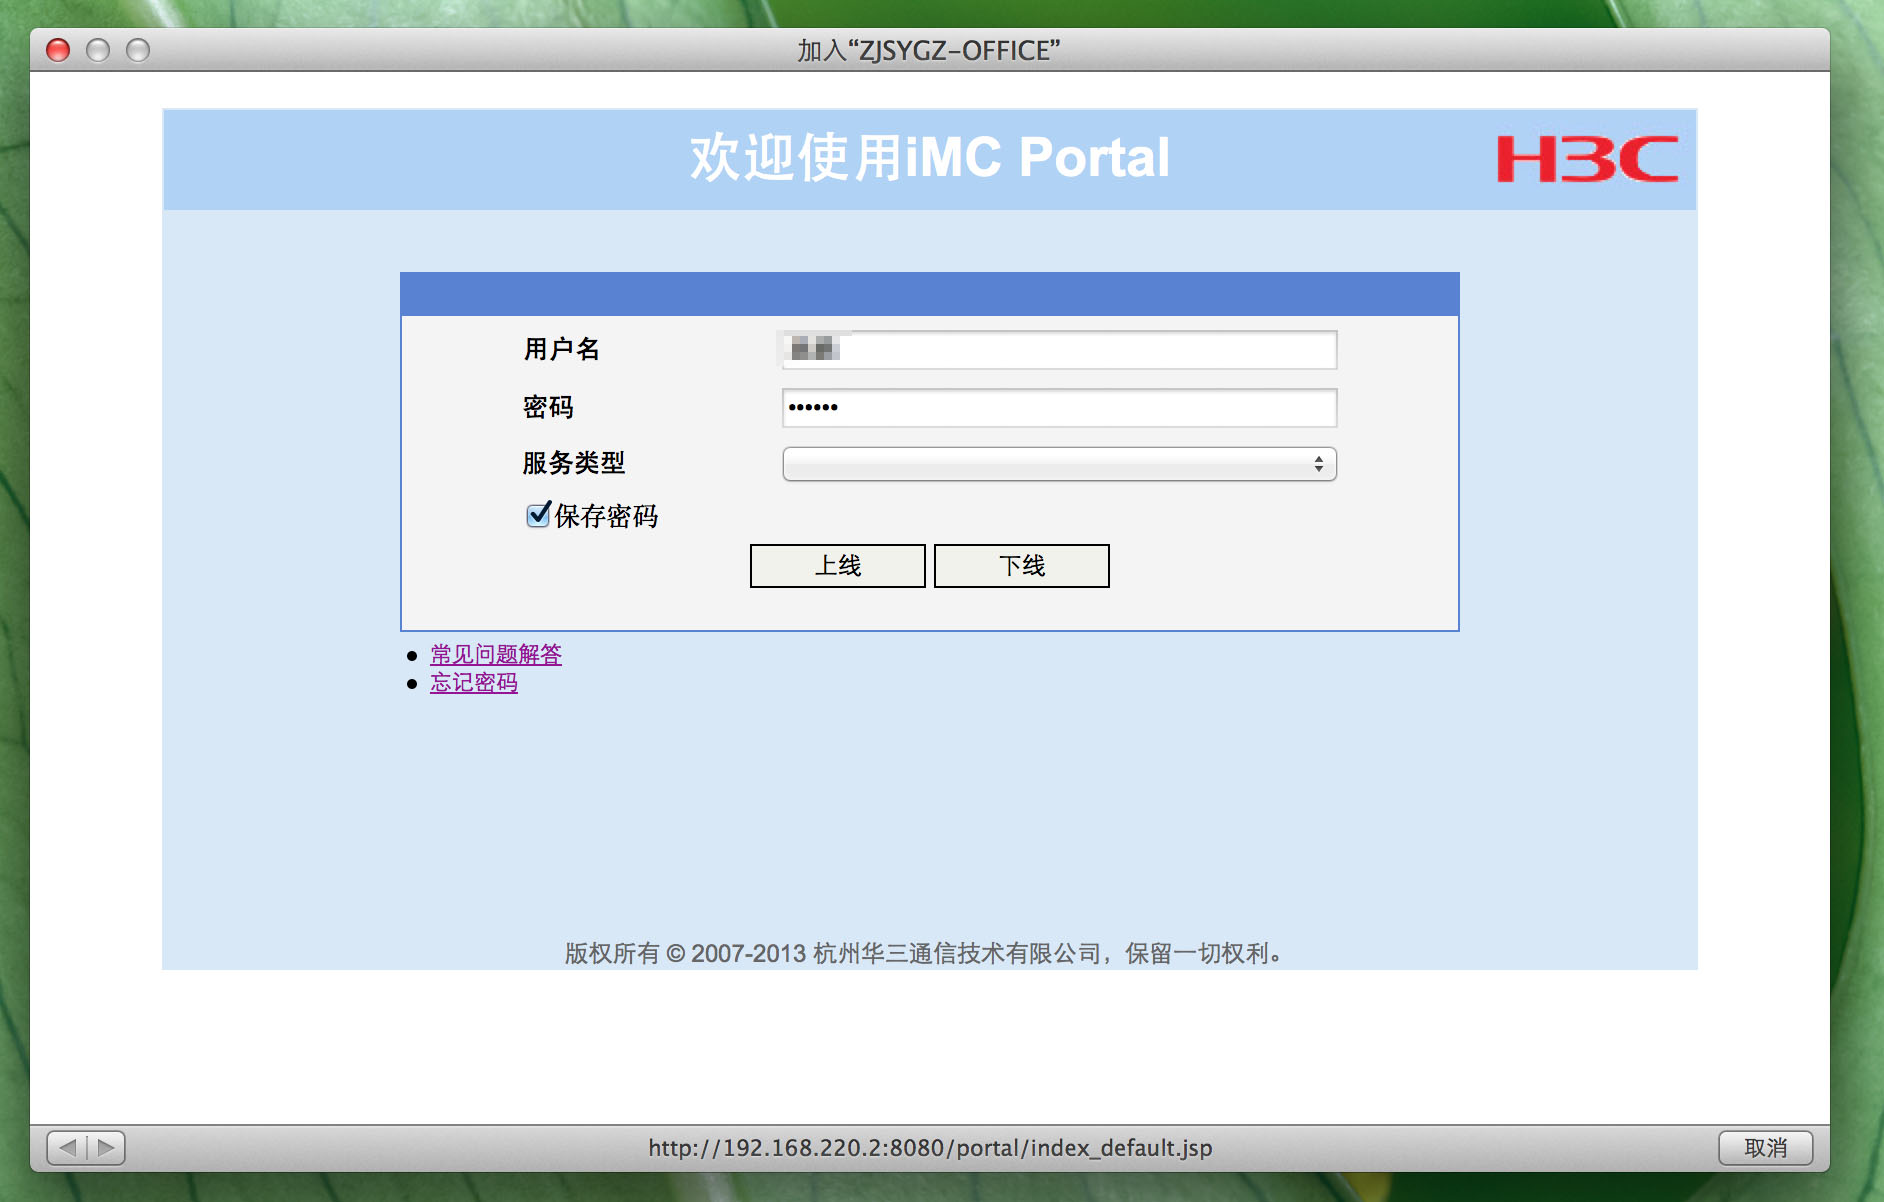1884x1202 pixels.
Task: Click the 取消 button
Action: click(x=1766, y=1147)
